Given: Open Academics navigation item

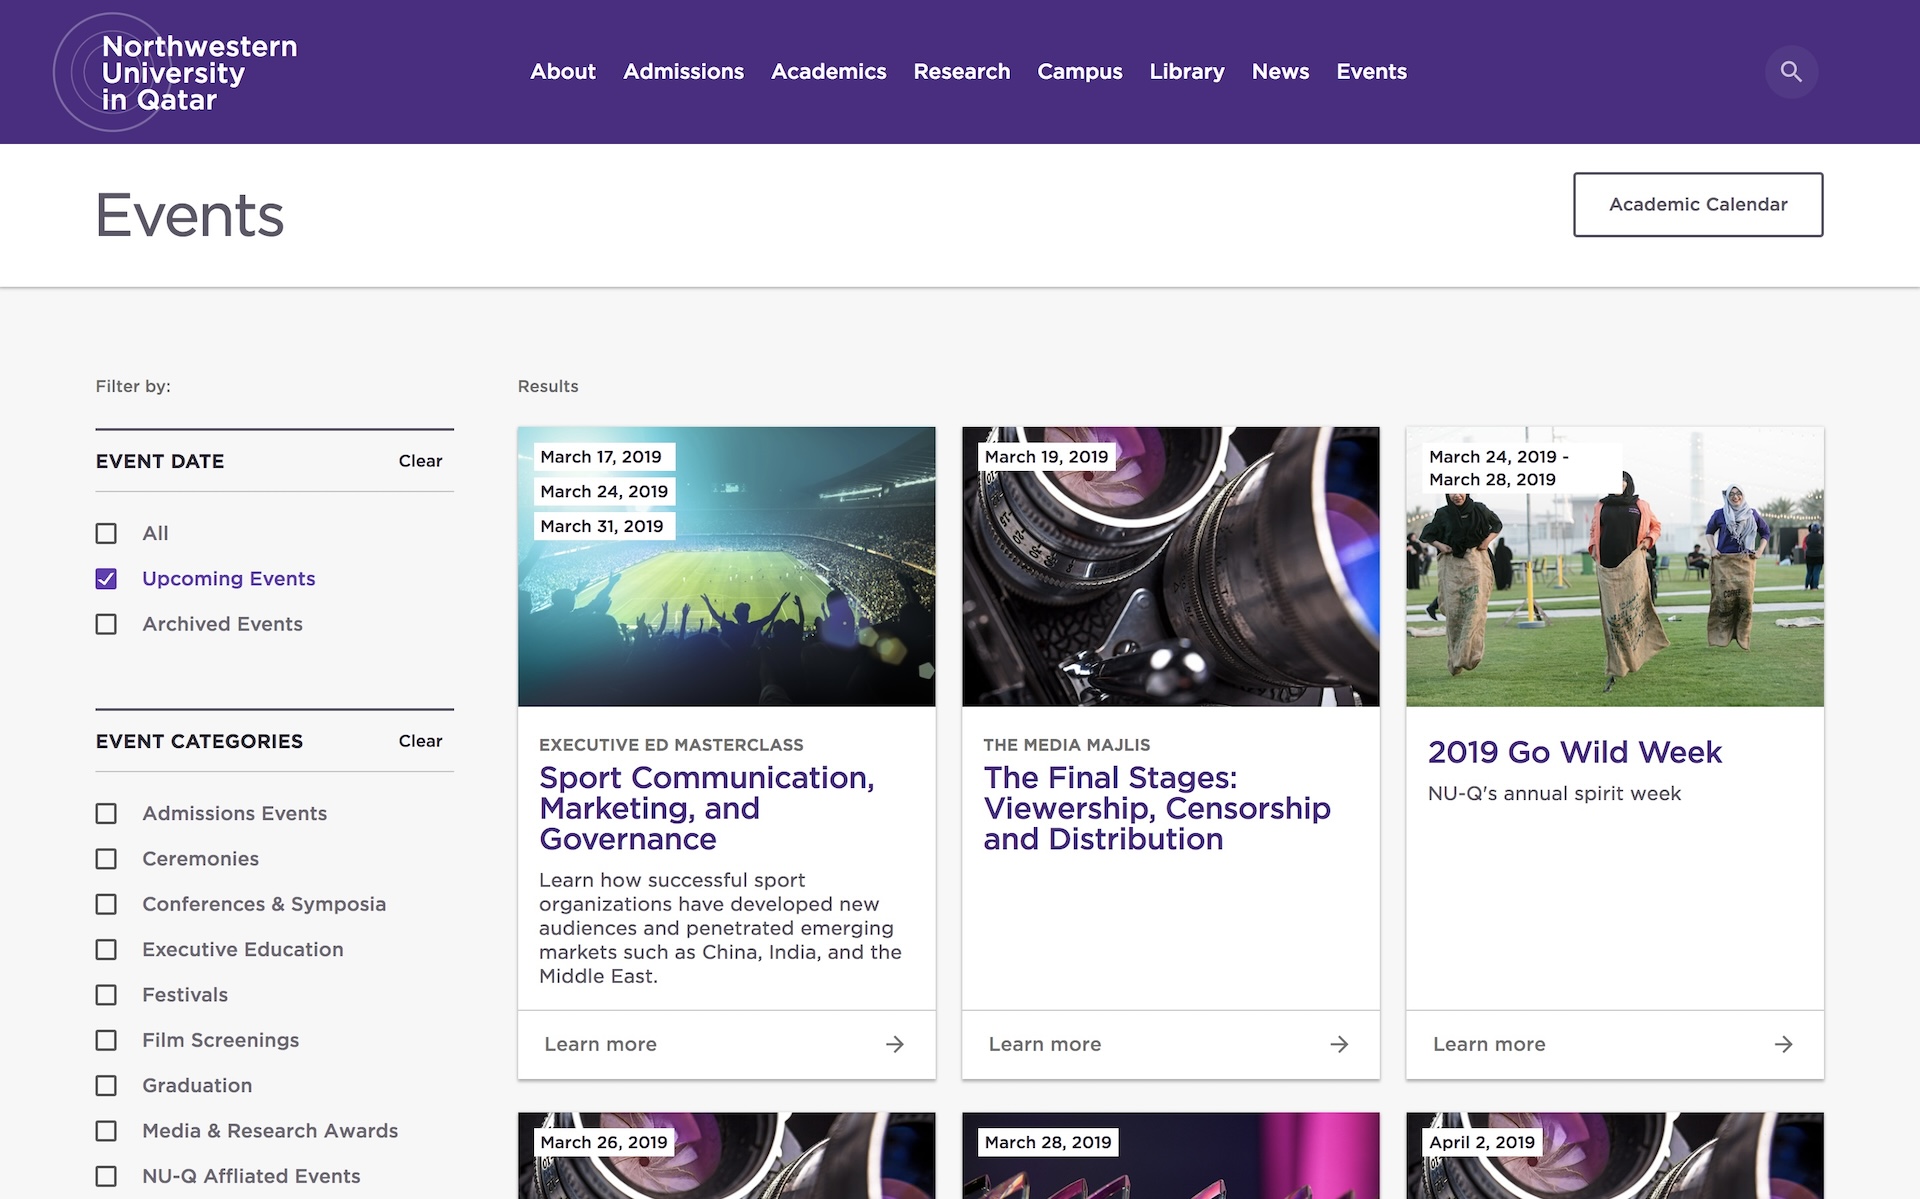Looking at the screenshot, I should [828, 72].
